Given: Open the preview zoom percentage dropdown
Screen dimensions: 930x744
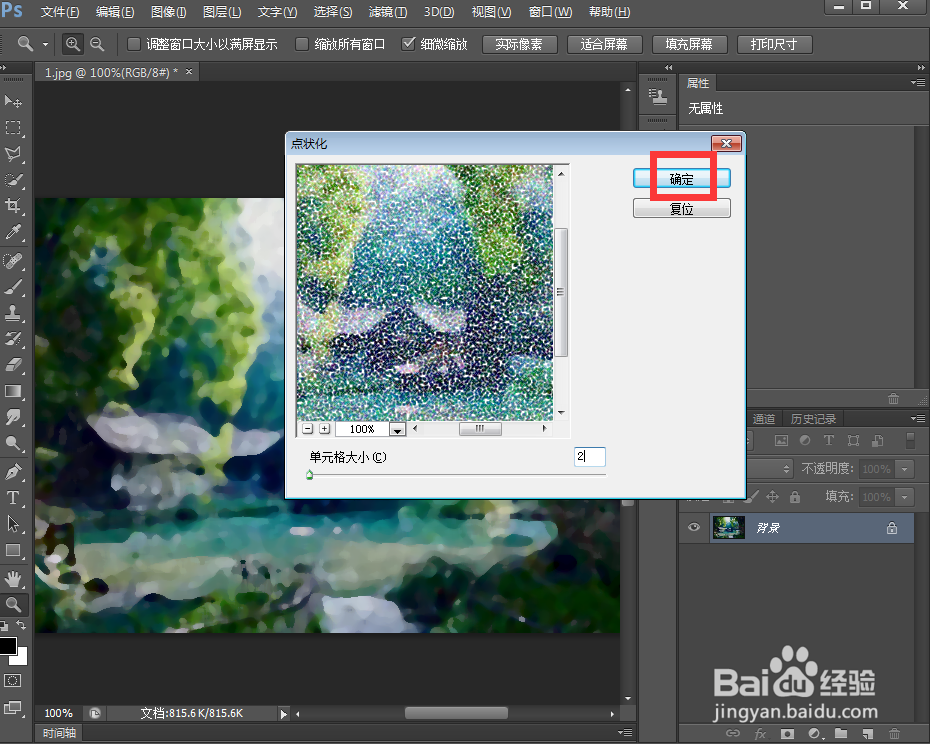Looking at the screenshot, I should point(397,428).
